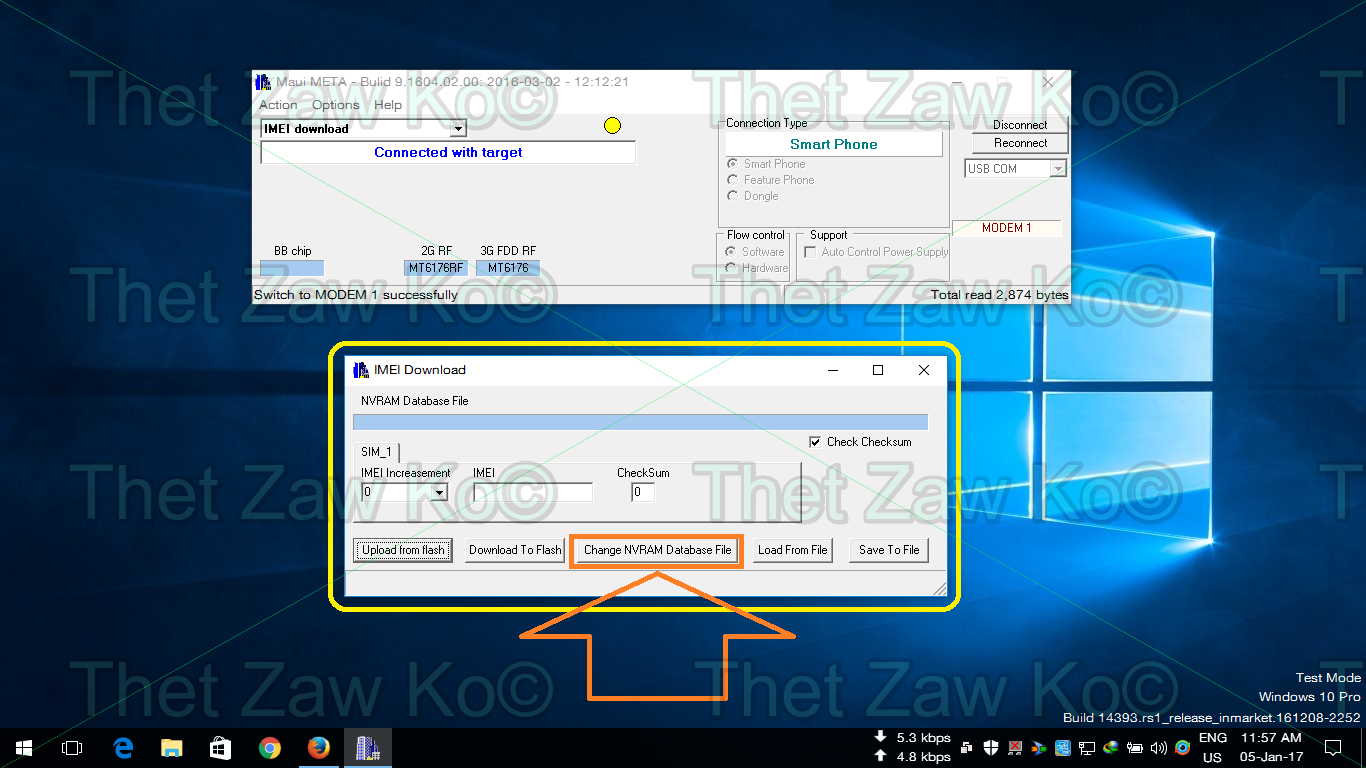The height and width of the screenshot is (768, 1366).
Task: Click the 3G FDD RF MT6176 field
Action: [x=508, y=268]
